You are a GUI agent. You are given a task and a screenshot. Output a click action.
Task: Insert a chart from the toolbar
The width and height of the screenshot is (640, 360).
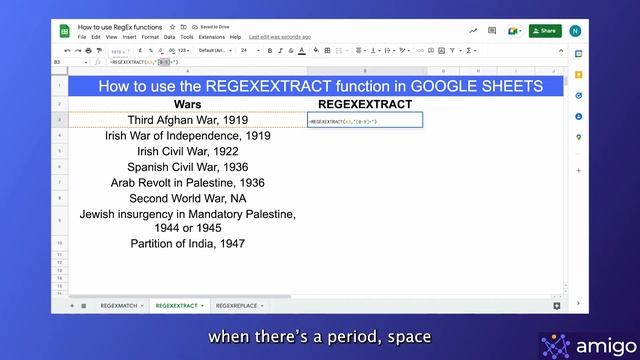tap(442, 51)
